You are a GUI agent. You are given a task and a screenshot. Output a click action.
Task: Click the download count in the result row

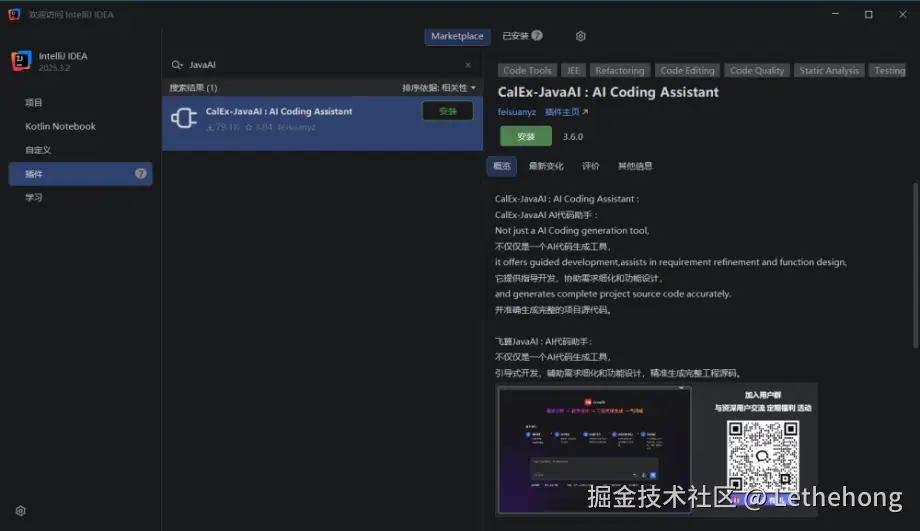point(222,127)
